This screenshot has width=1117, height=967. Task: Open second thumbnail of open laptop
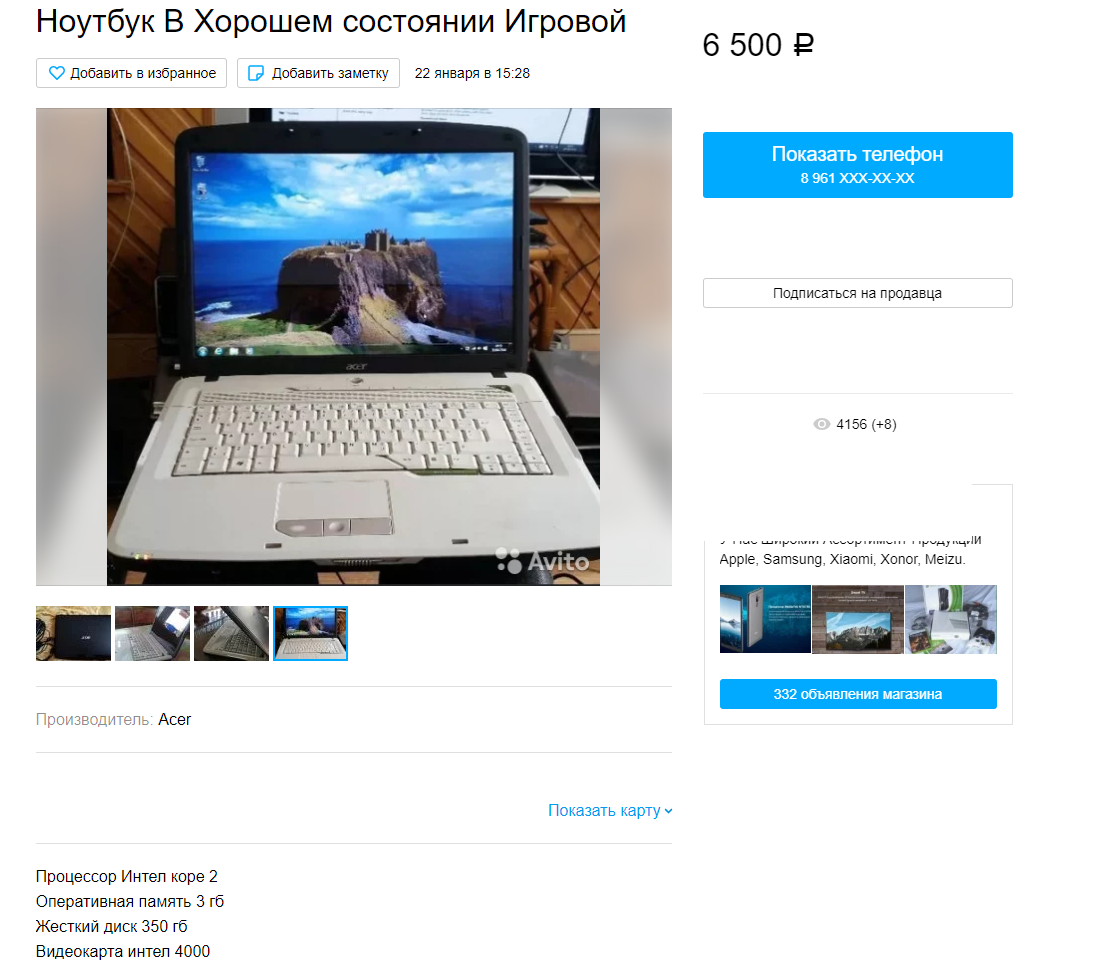152,634
